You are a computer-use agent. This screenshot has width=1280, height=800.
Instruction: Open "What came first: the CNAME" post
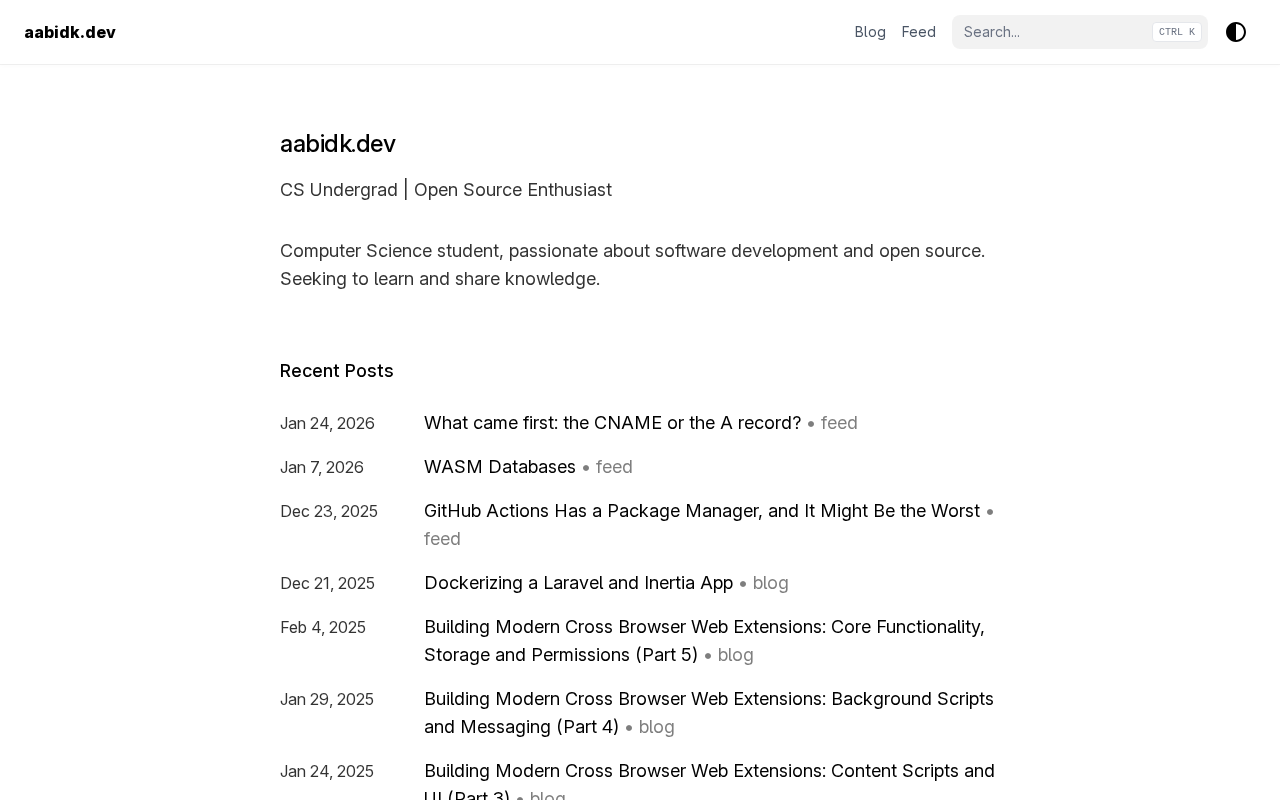pos(612,423)
